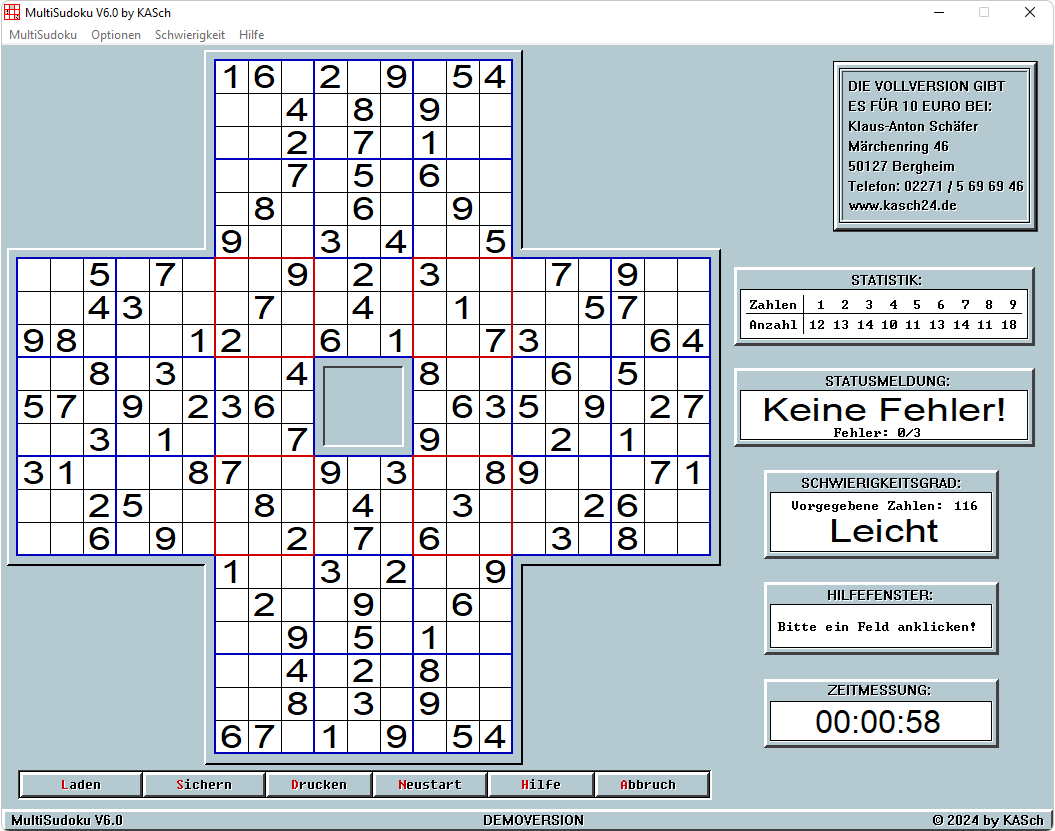1055x831 pixels.
Task: Open the Optionen menu
Action: [116, 34]
